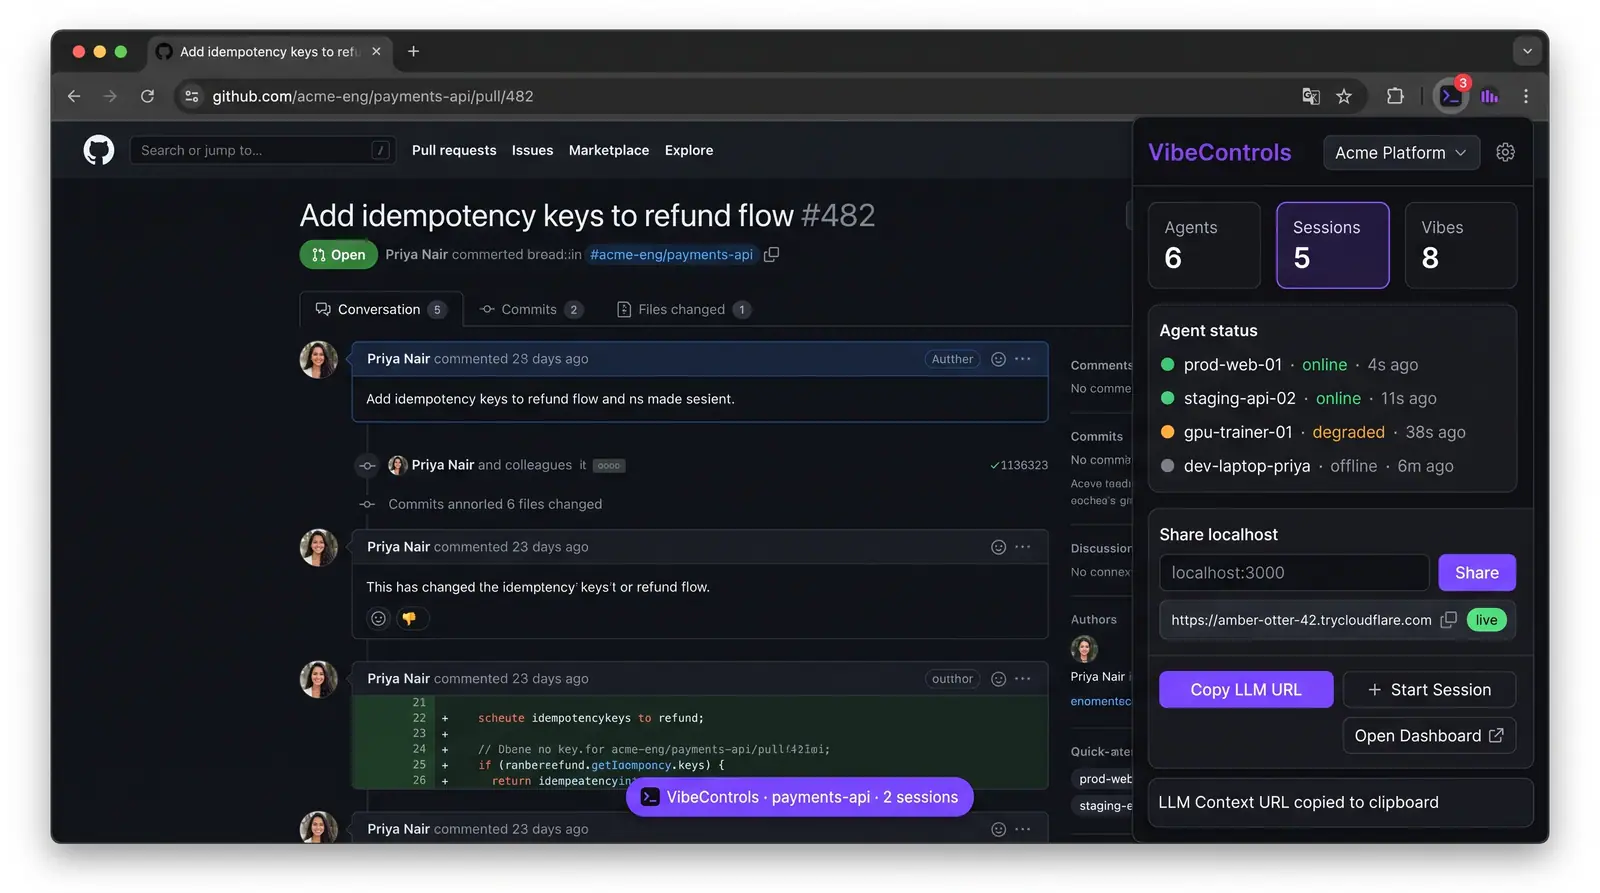This screenshot has height=893, width=1600.
Task: Click the Share button
Action: coord(1477,573)
